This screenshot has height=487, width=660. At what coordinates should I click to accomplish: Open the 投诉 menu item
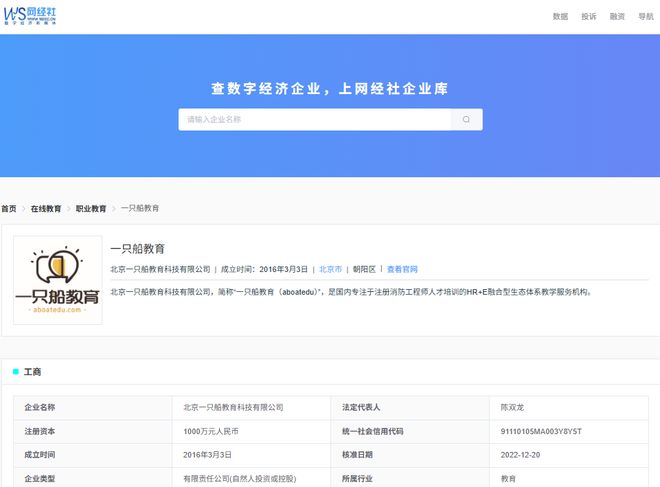pyautogui.click(x=589, y=16)
